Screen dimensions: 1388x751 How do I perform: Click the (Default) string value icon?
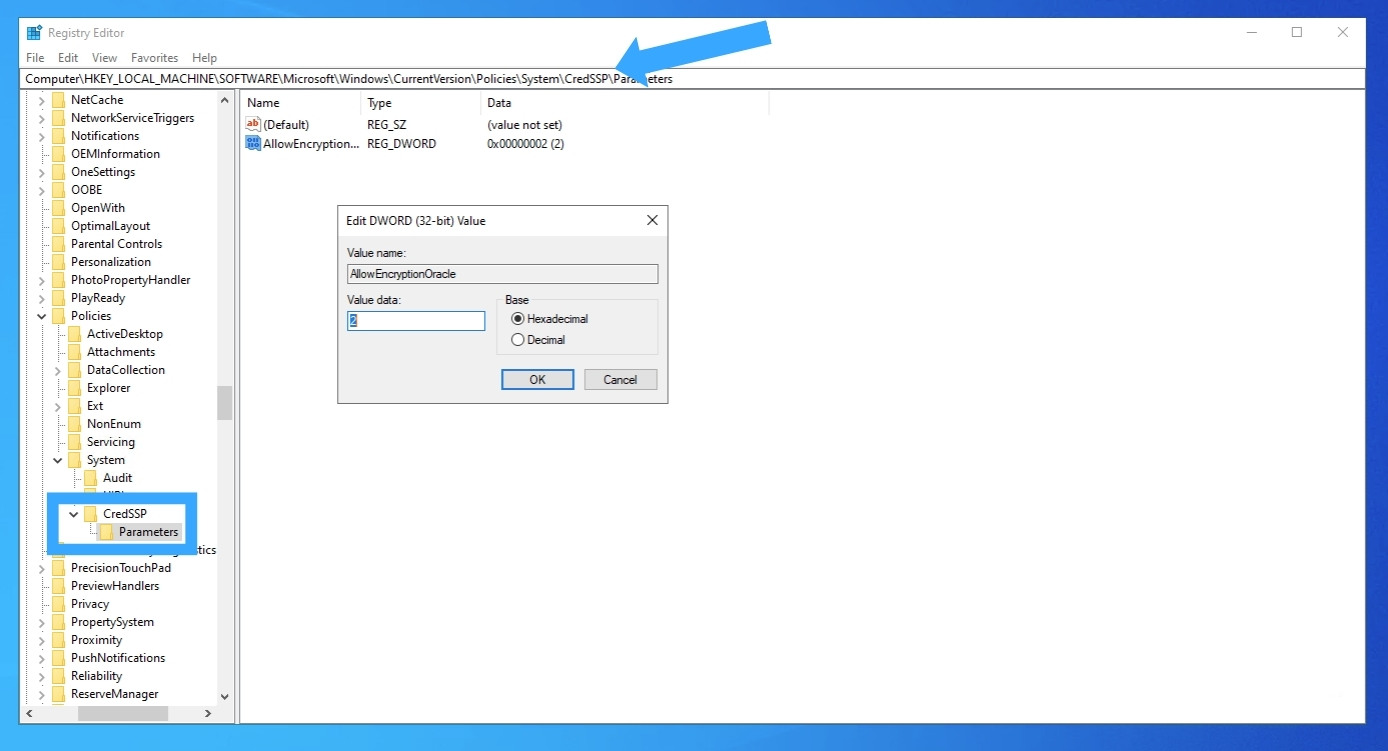click(x=253, y=125)
